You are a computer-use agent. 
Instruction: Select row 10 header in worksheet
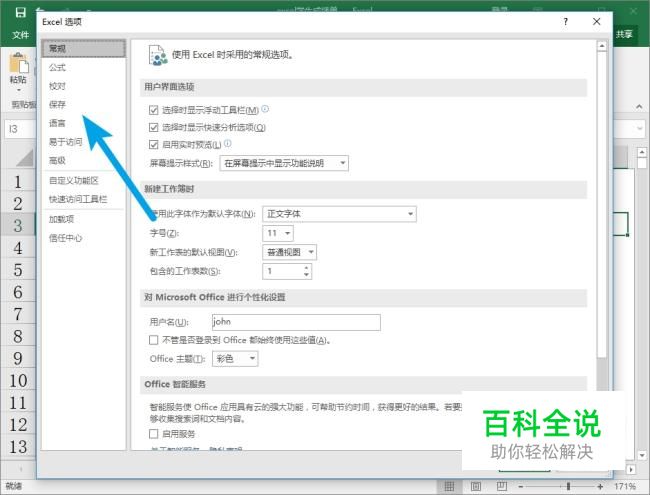(x=18, y=381)
